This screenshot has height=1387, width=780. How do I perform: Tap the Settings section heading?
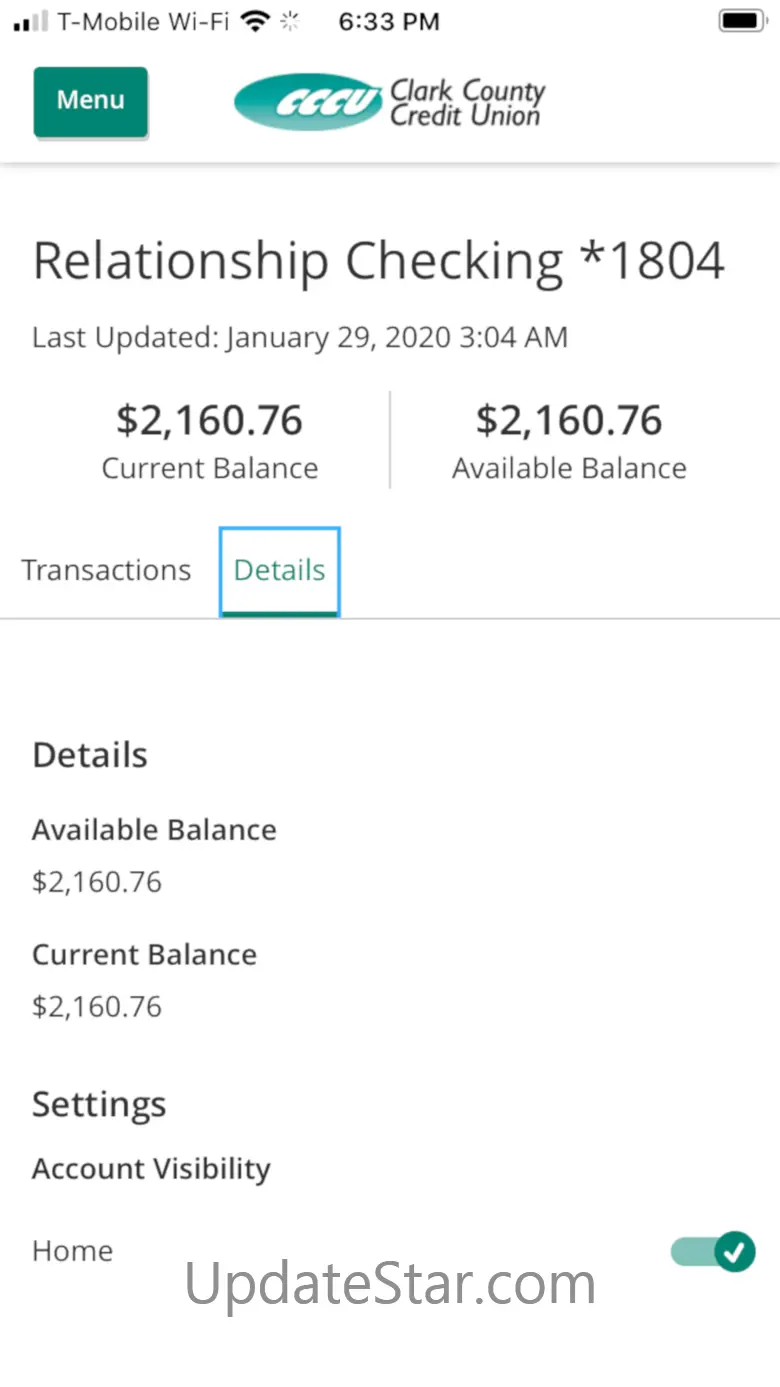tap(99, 1105)
